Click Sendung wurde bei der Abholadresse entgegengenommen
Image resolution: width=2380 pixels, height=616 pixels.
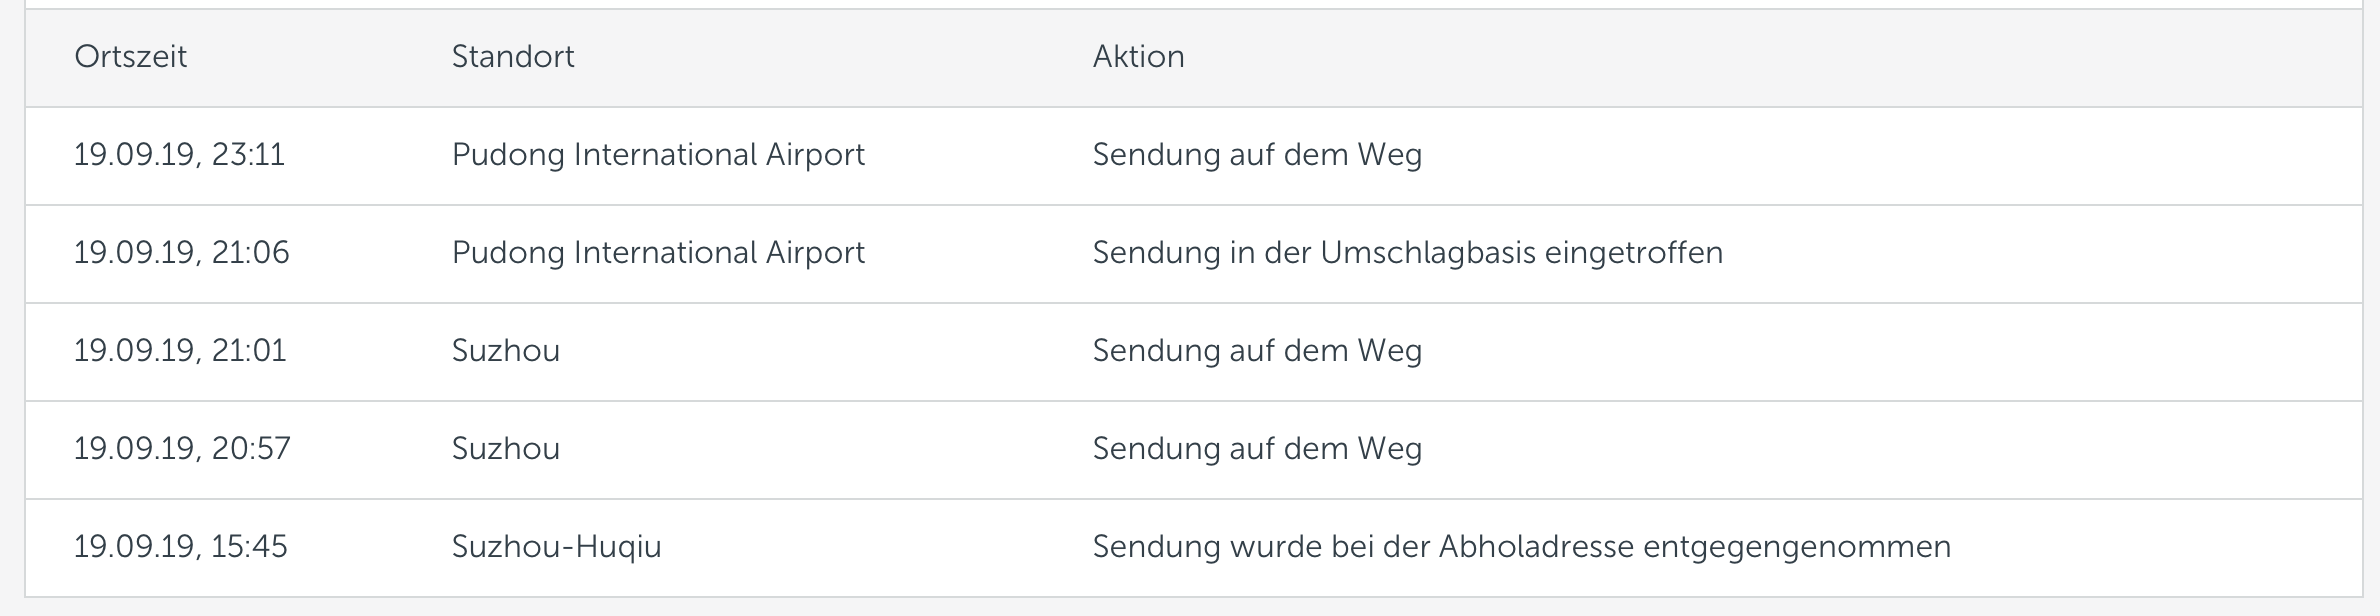coord(1521,547)
